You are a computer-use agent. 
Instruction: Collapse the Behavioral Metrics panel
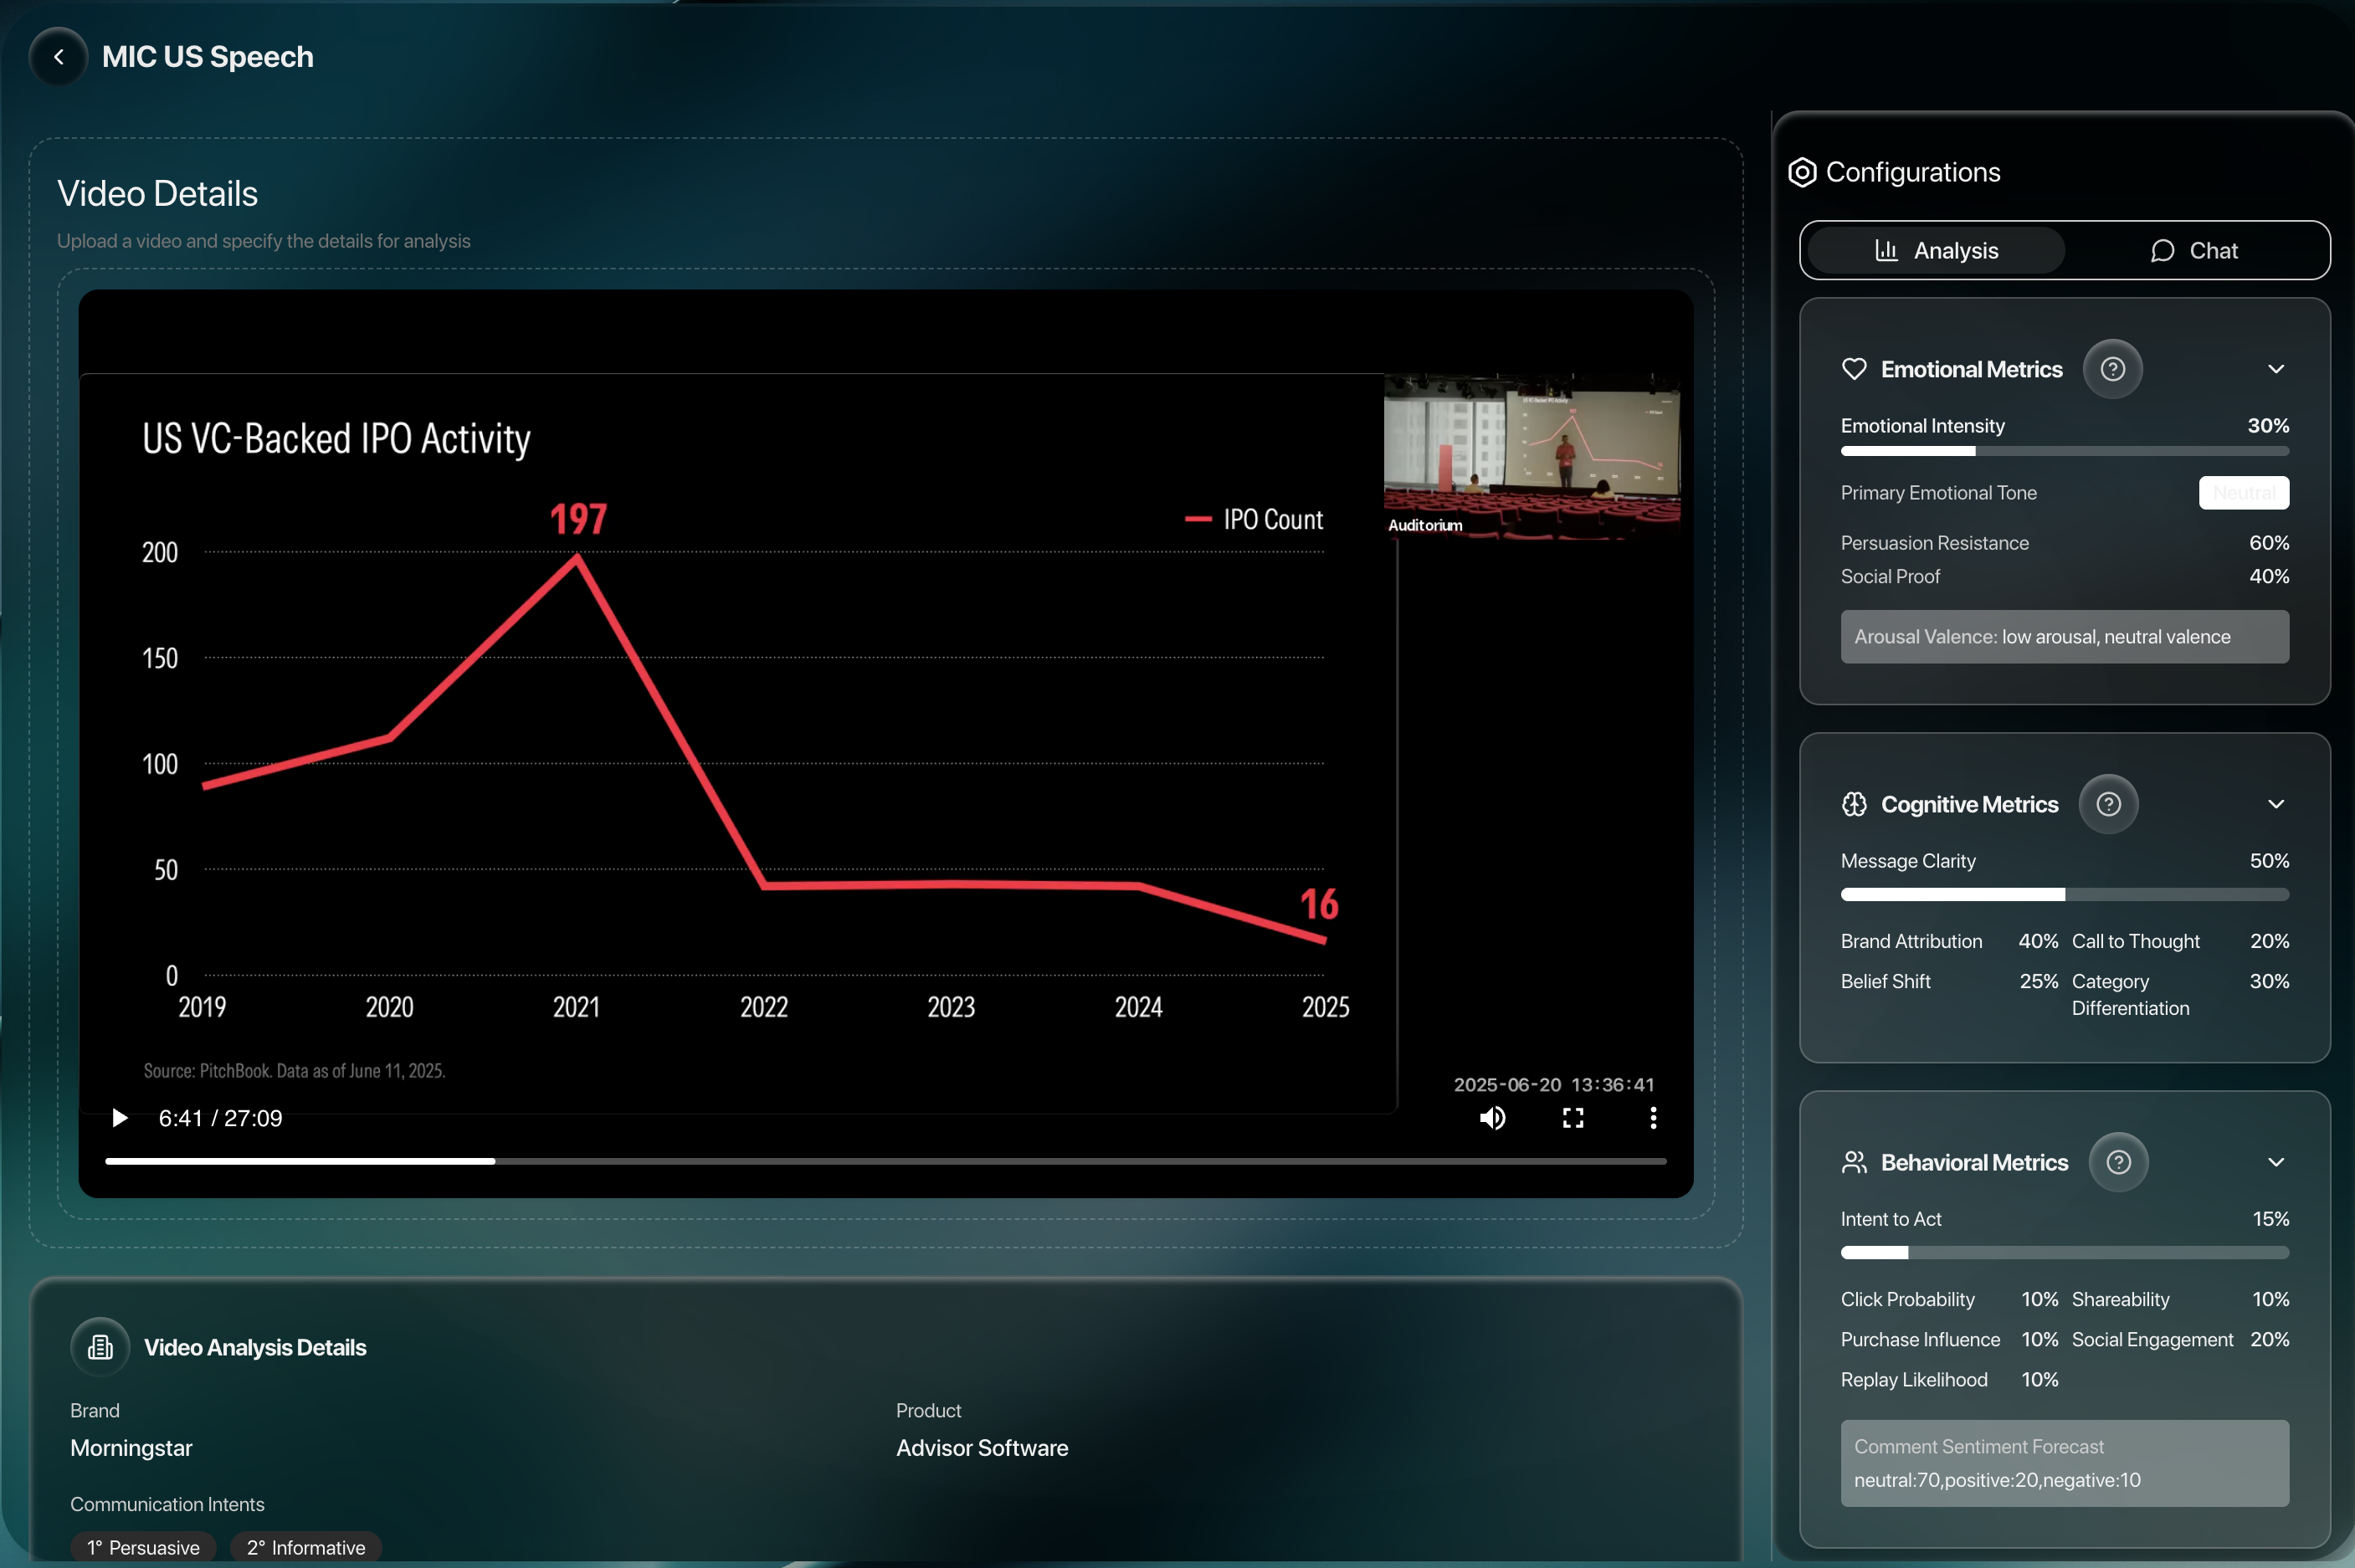(x=2277, y=1161)
